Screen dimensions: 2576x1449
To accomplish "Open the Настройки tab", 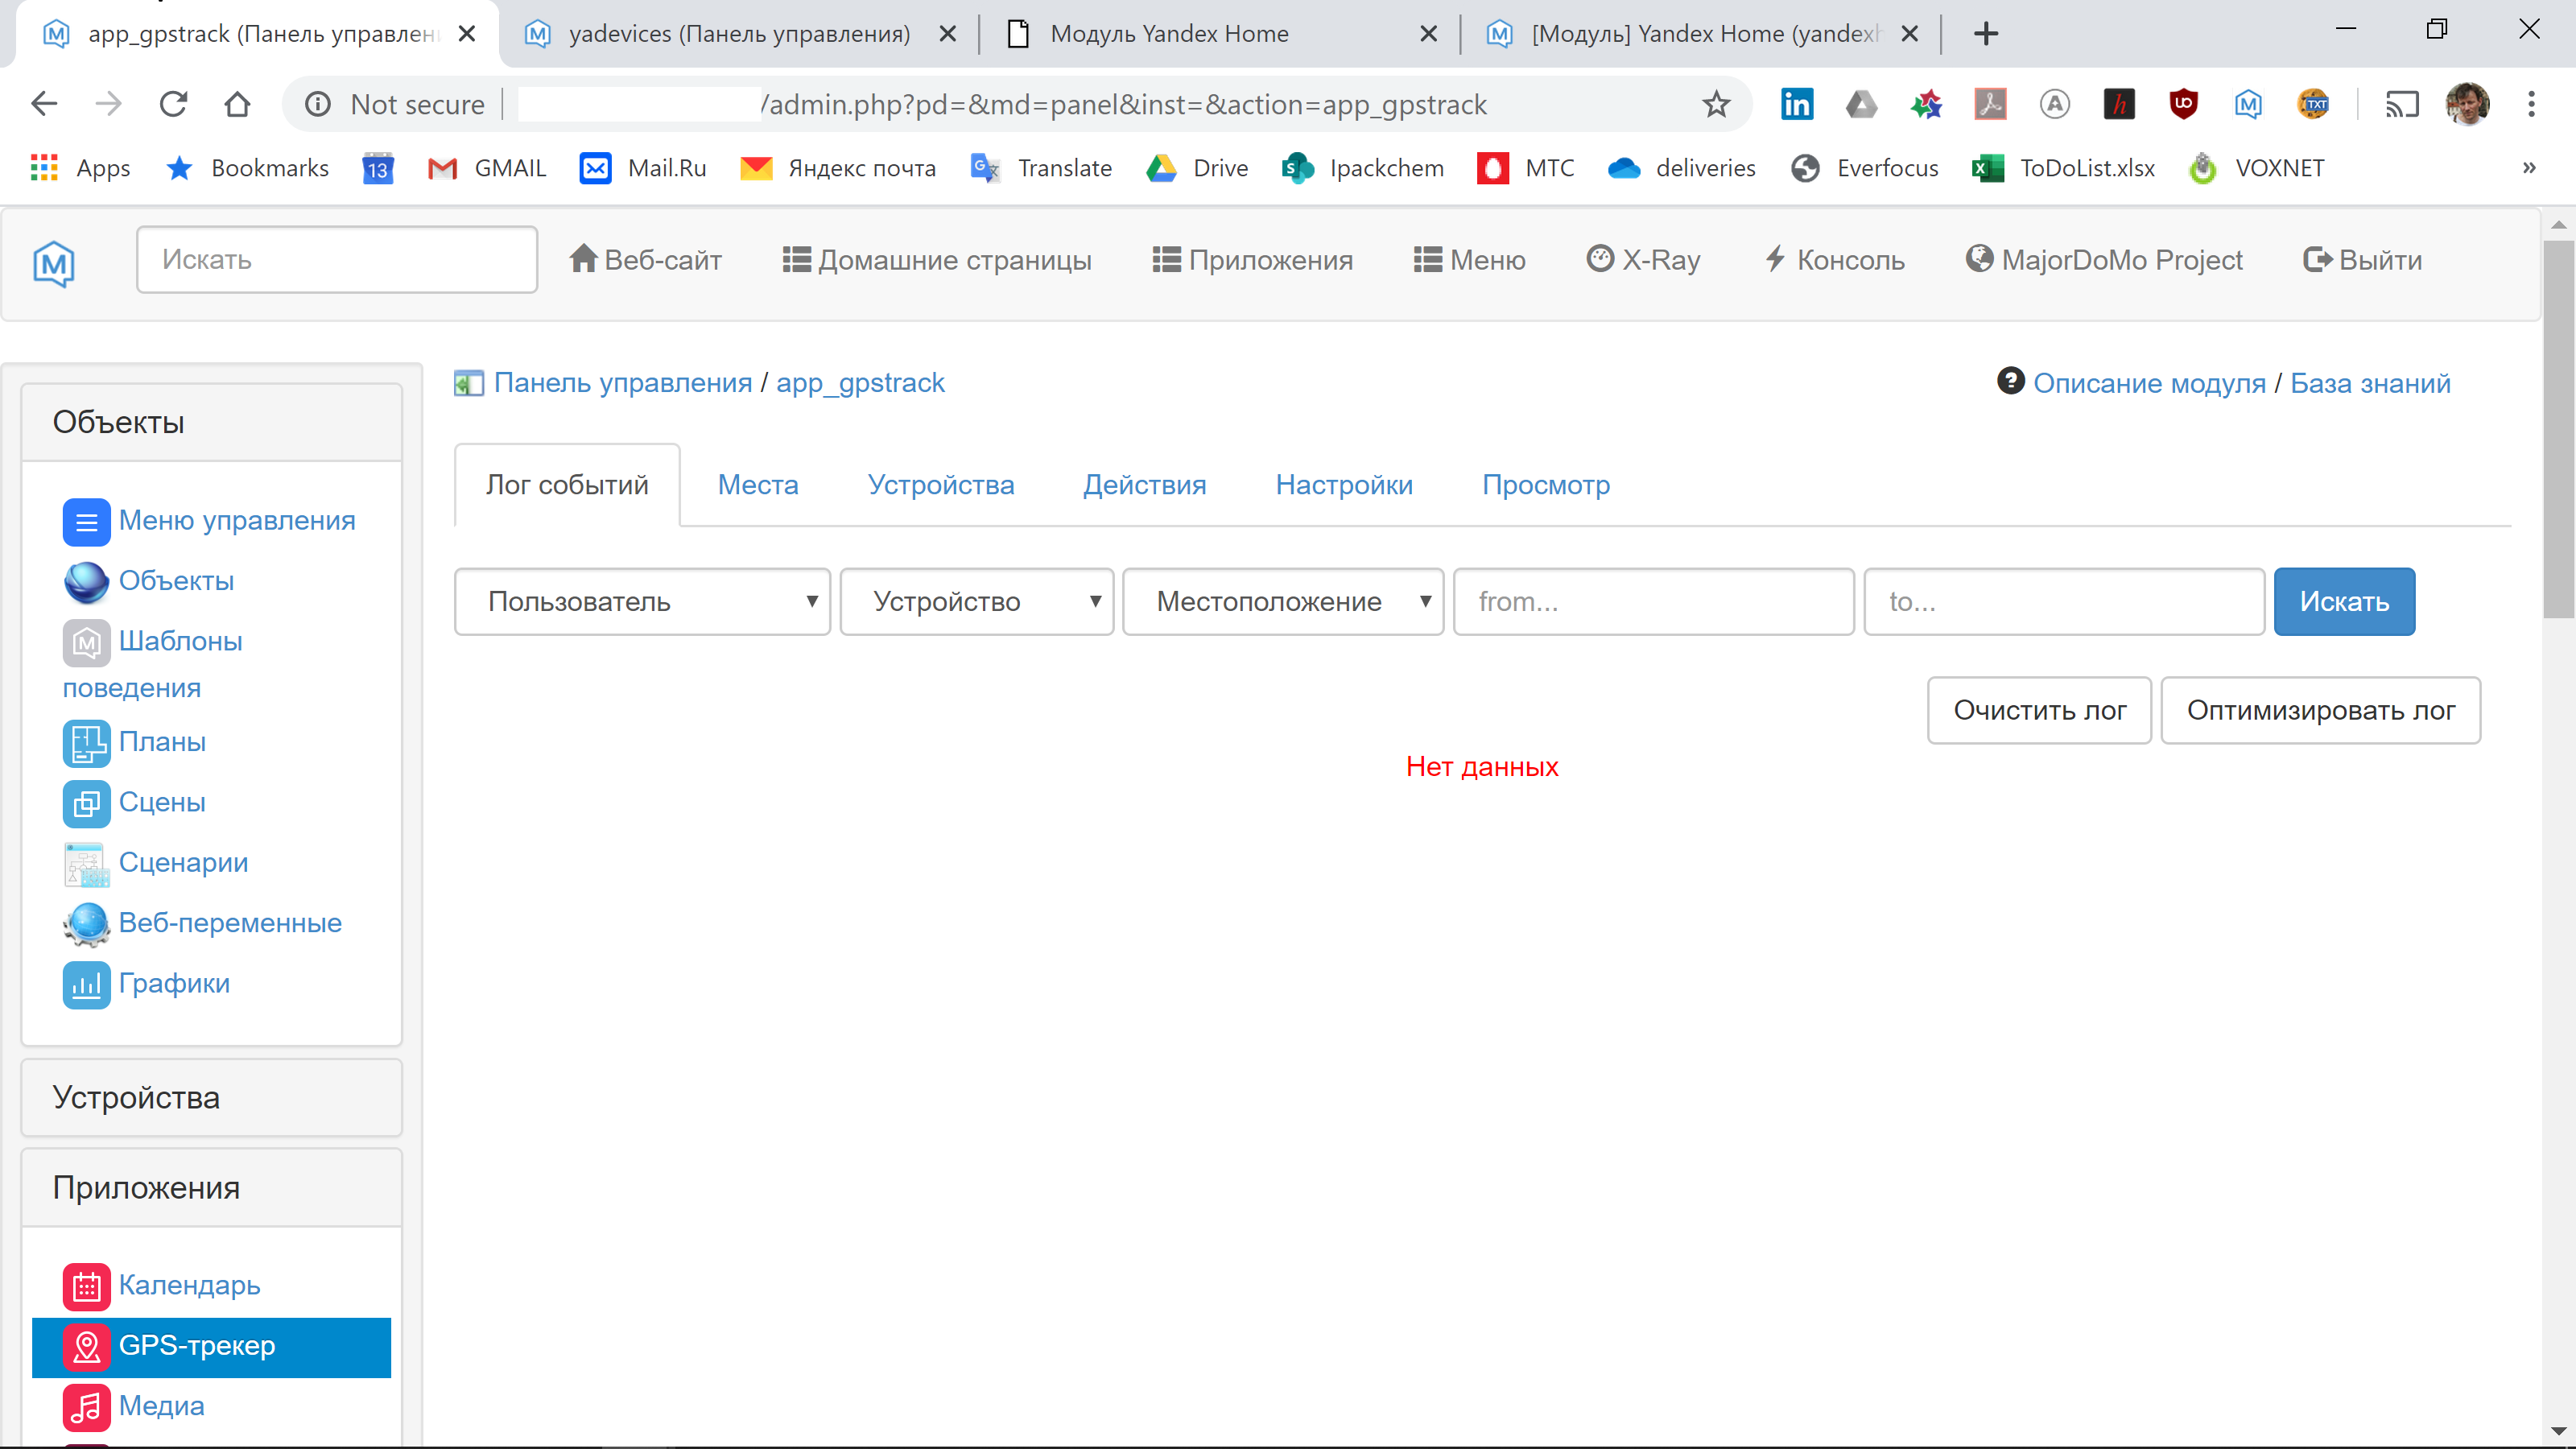I will click(x=1343, y=484).
